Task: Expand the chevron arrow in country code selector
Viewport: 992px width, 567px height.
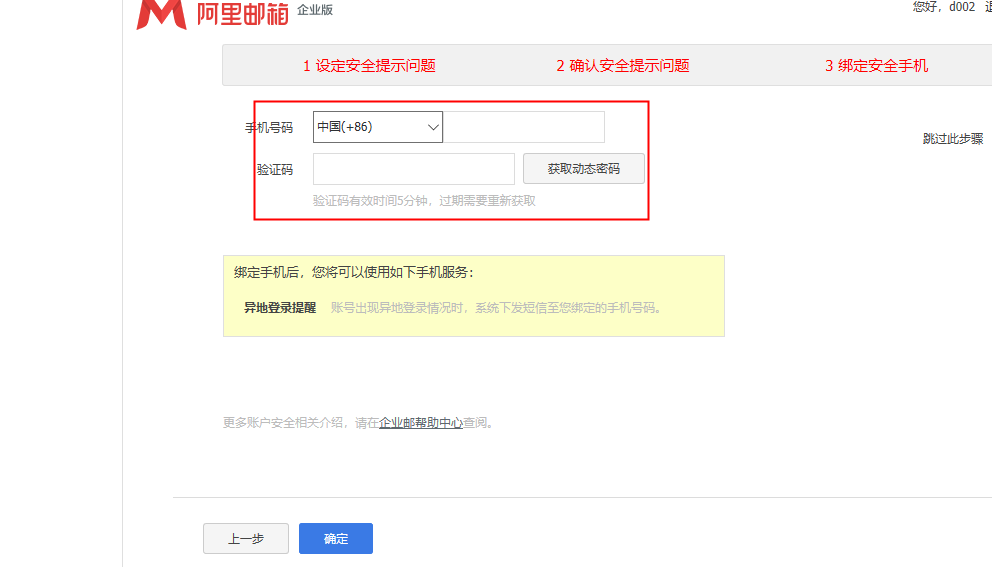Action: pyautogui.click(x=433, y=127)
